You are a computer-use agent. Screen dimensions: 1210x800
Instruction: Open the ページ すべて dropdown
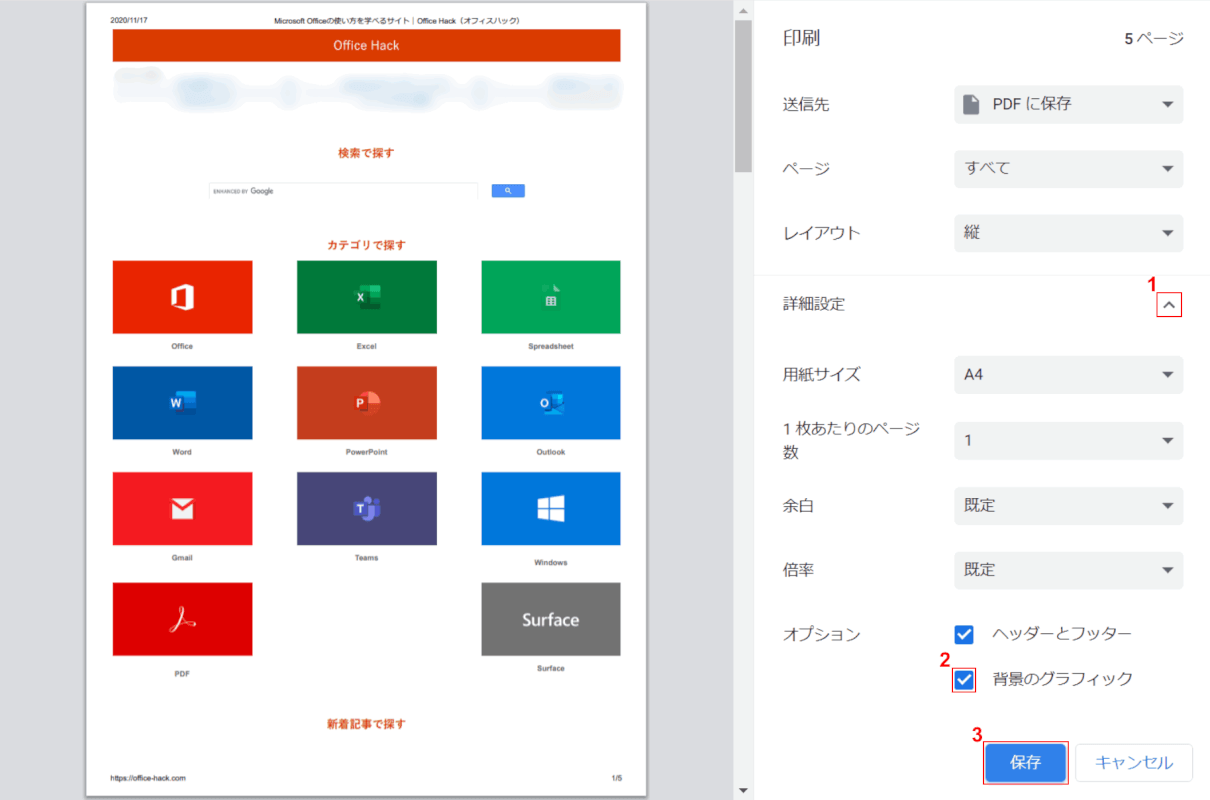1068,169
